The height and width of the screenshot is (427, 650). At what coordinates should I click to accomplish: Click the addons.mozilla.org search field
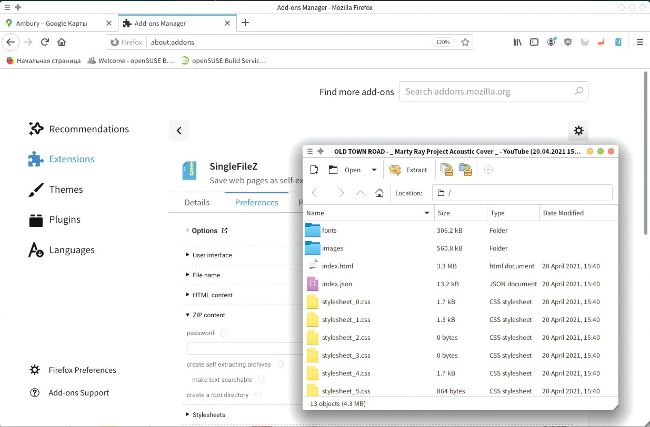tap(494, 92)
